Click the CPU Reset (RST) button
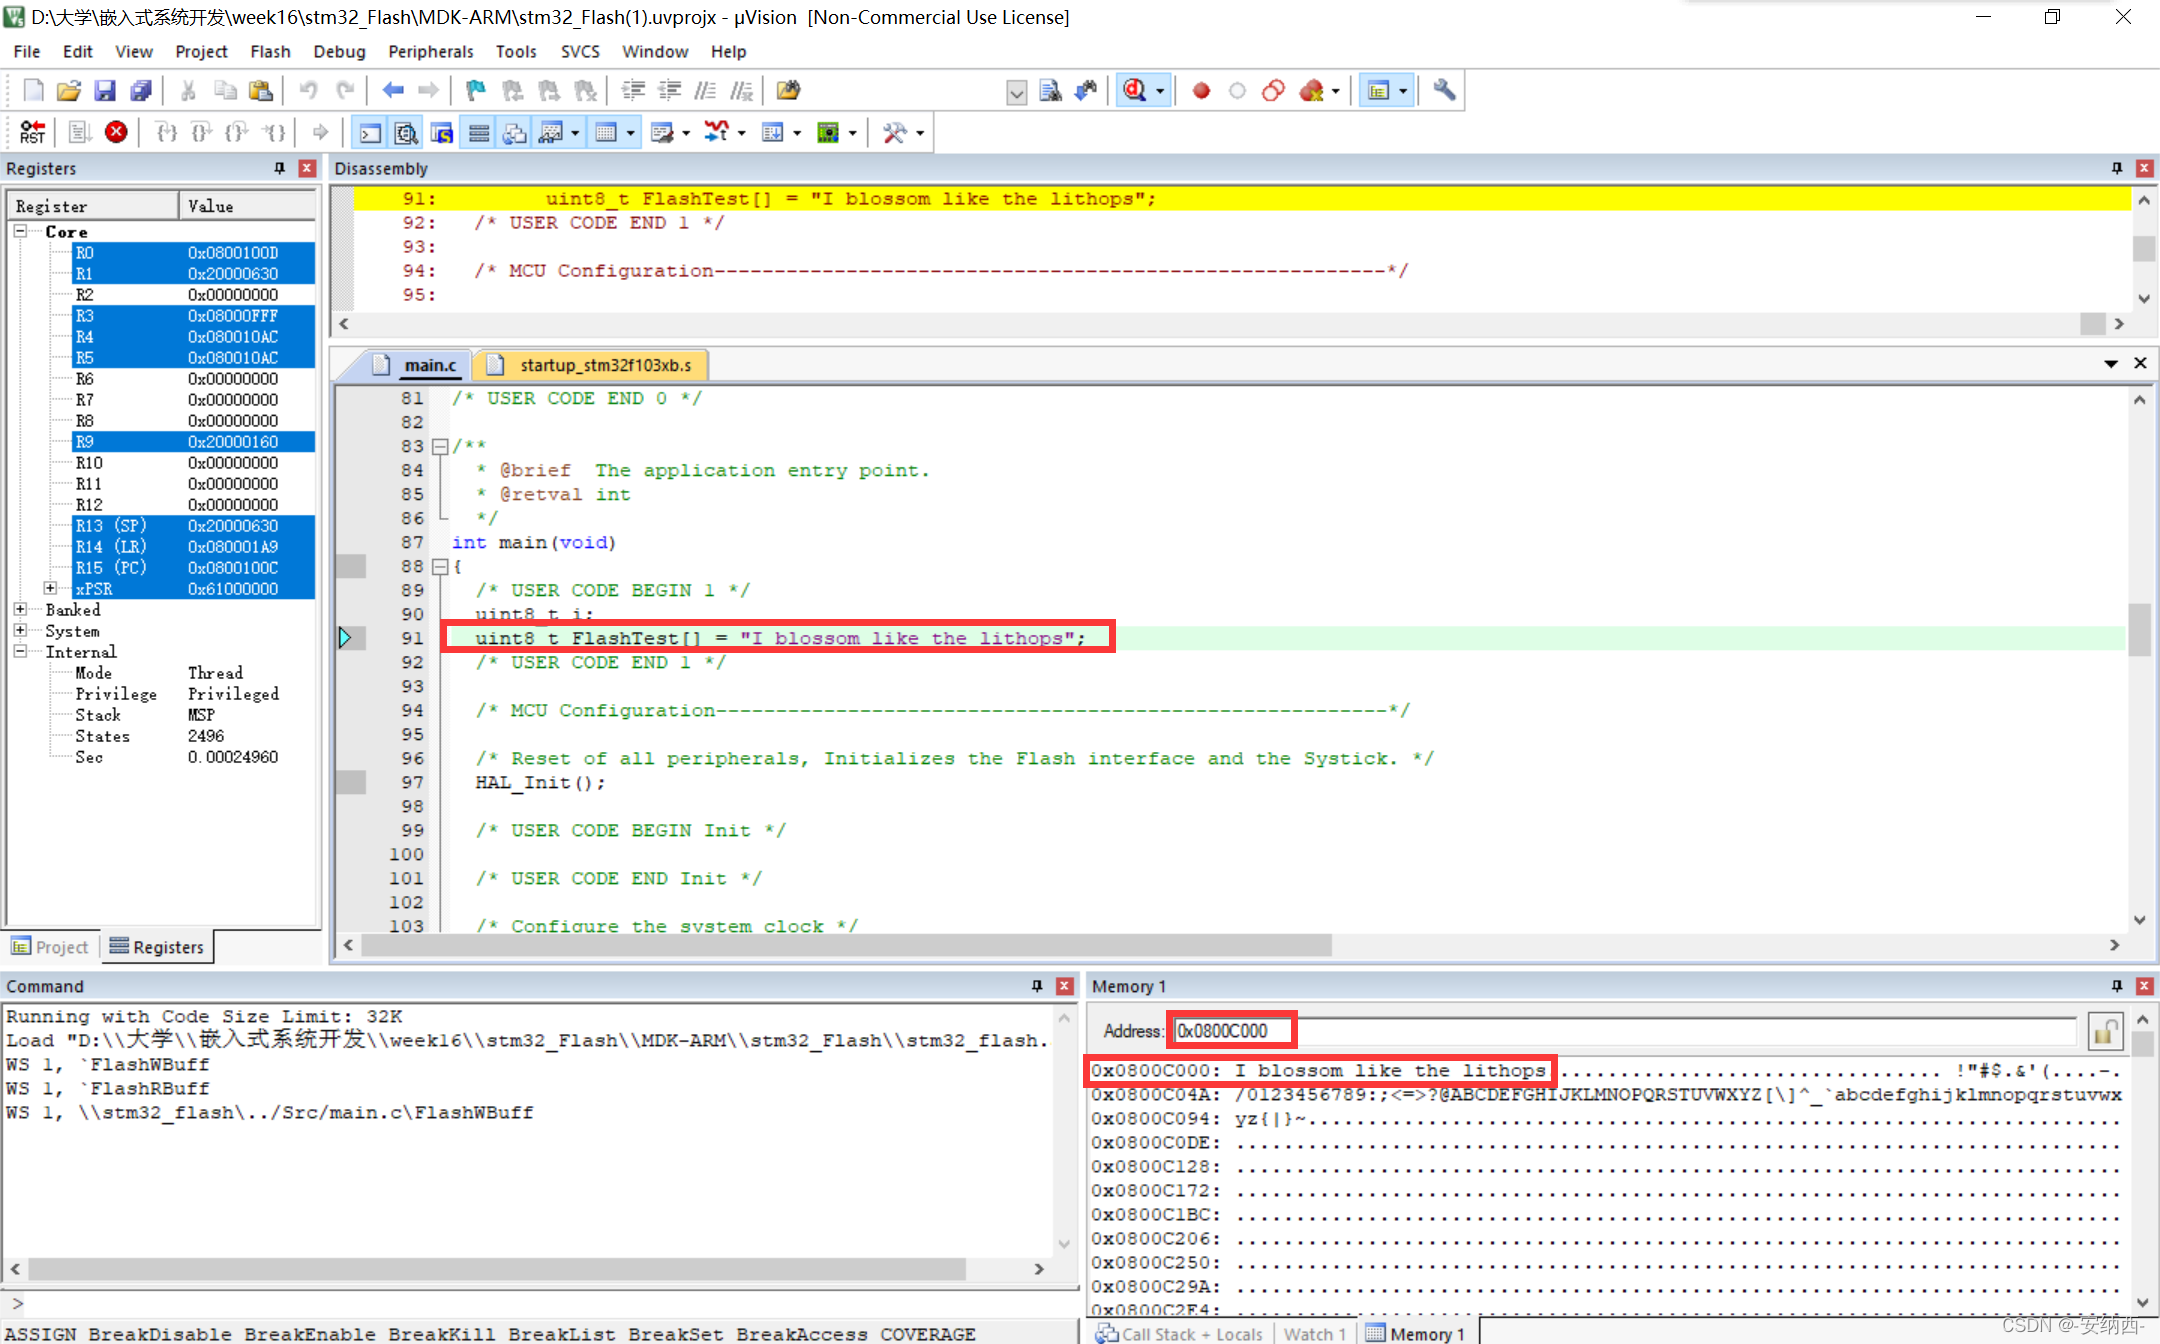The image size is (2160, 1344). tap(32, 132)
